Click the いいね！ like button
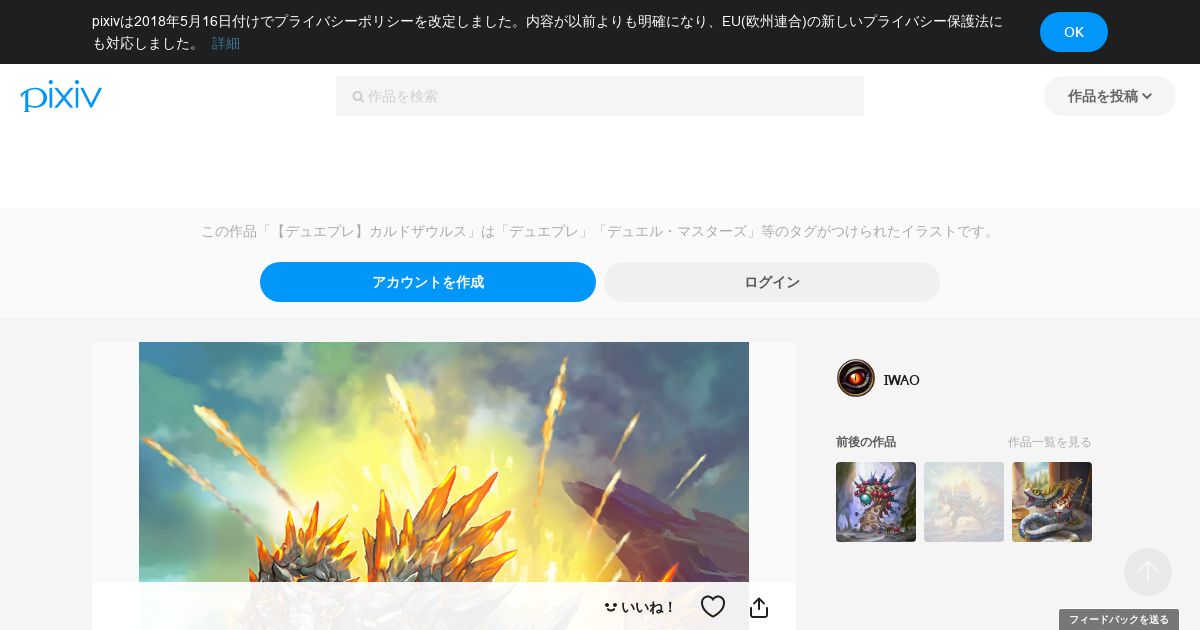The height and width of the screenshot is (630, 1200). point(640,607)
